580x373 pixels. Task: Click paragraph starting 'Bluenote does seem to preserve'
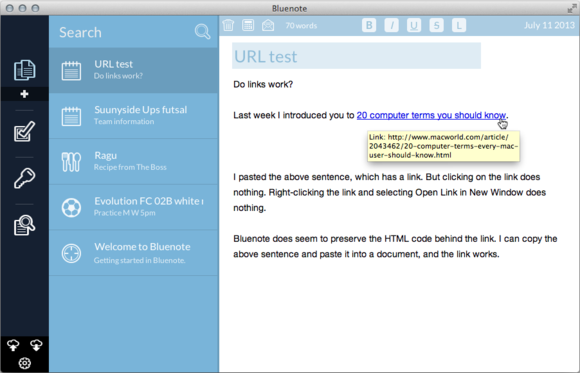(395, 246)
